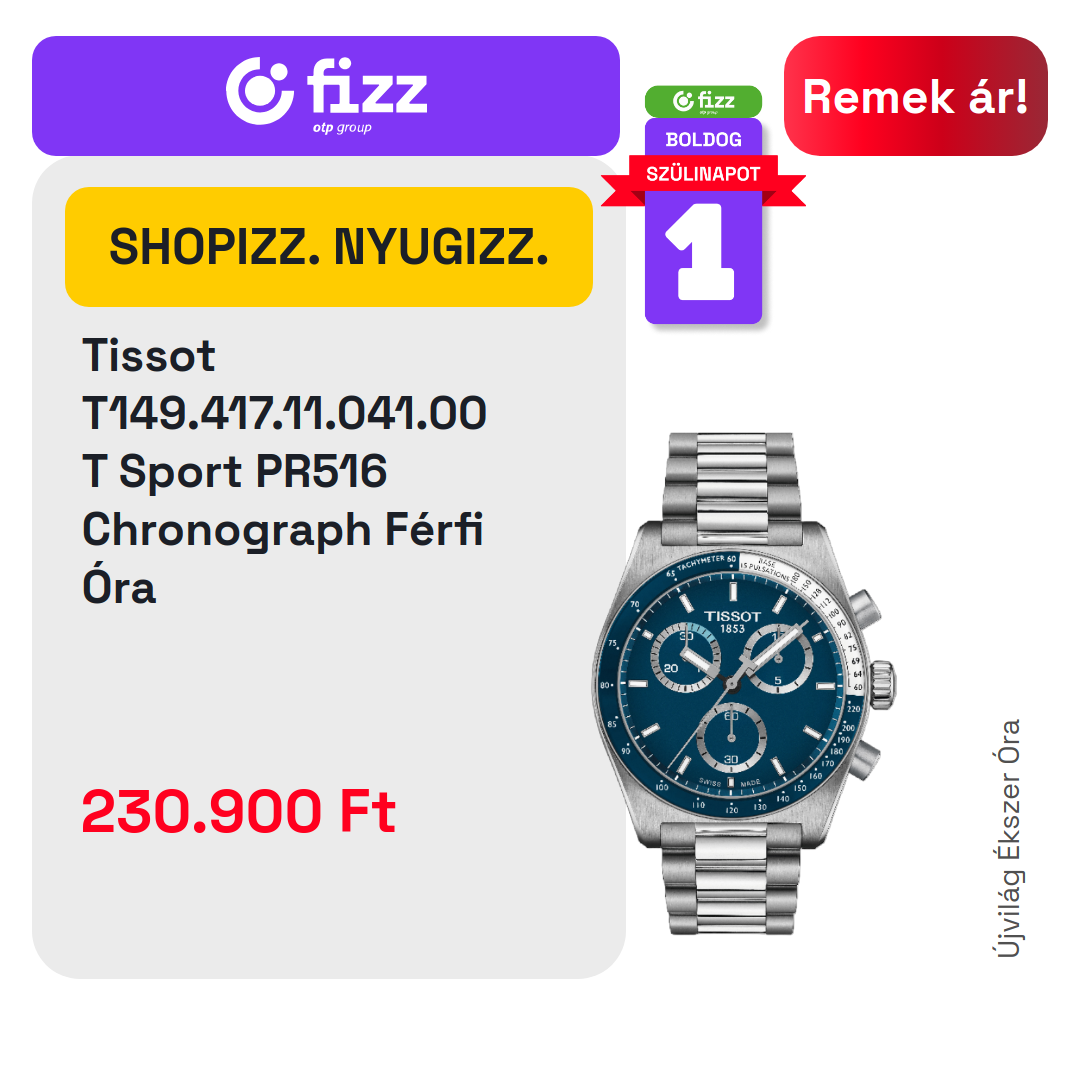Click the watch crown on right side
Image resolution: width=1080 pixels, height=1080 pixels.
click(x=882, y=685)
